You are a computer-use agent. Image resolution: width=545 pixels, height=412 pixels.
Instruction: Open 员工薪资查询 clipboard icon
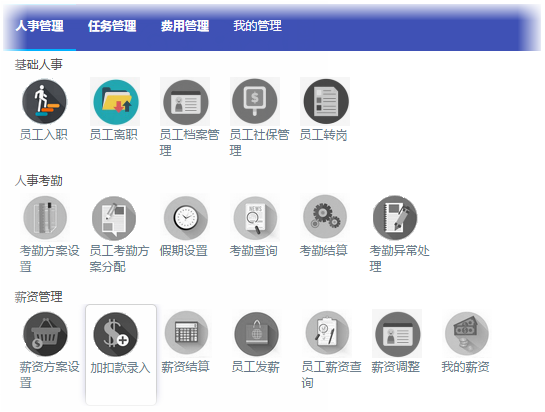(x=327, y=333)
